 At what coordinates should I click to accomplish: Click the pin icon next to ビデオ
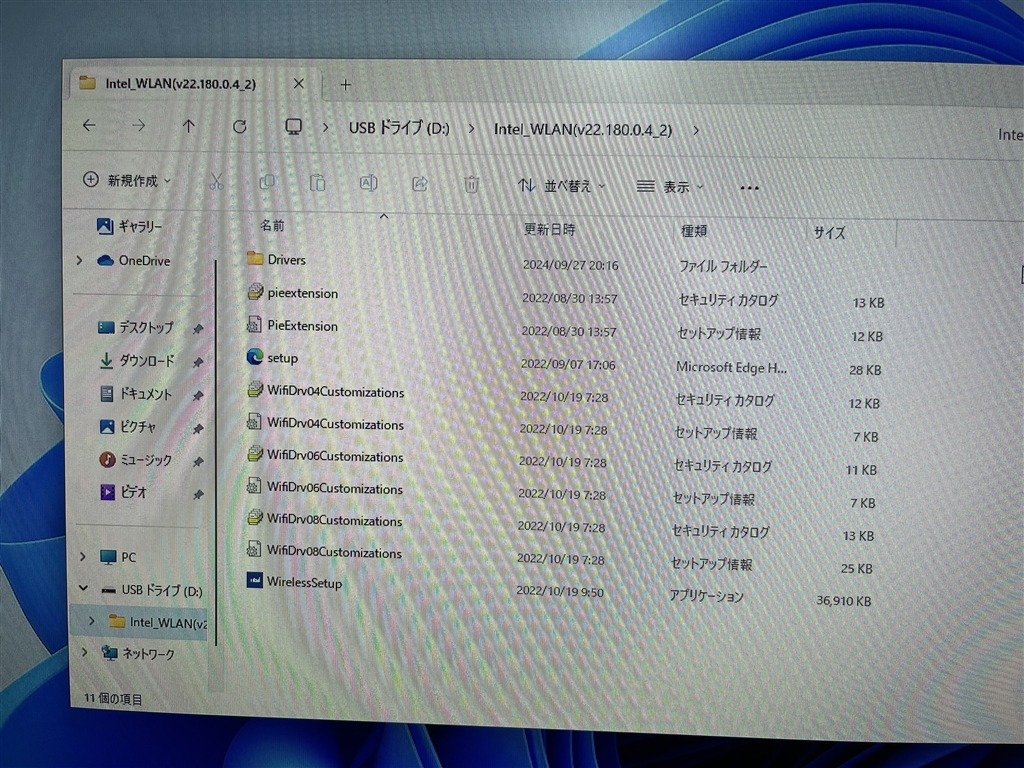click(197, 495)
